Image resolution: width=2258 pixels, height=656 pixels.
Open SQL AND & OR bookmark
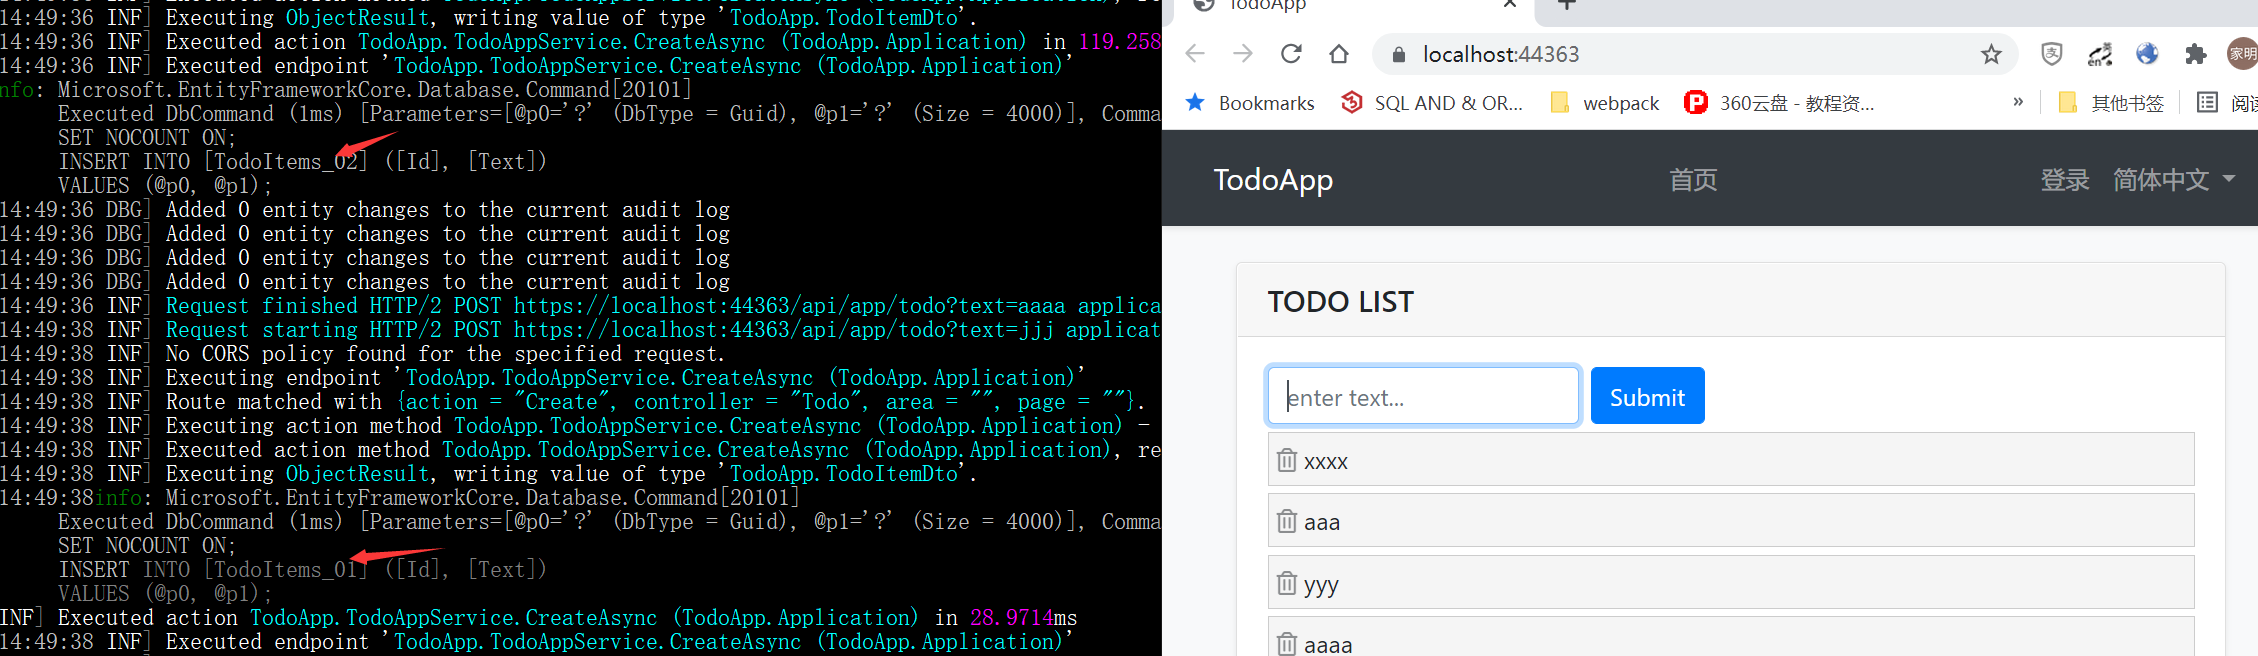click(1432, 103)
